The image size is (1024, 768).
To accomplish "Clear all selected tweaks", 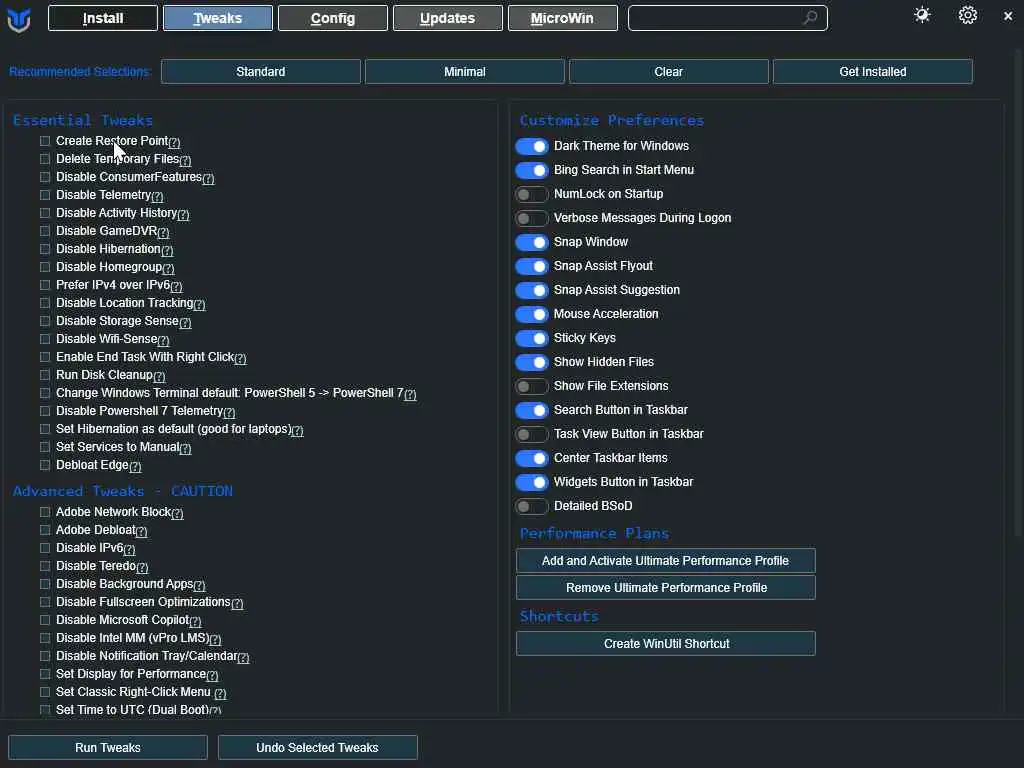I will click(668, 72).
